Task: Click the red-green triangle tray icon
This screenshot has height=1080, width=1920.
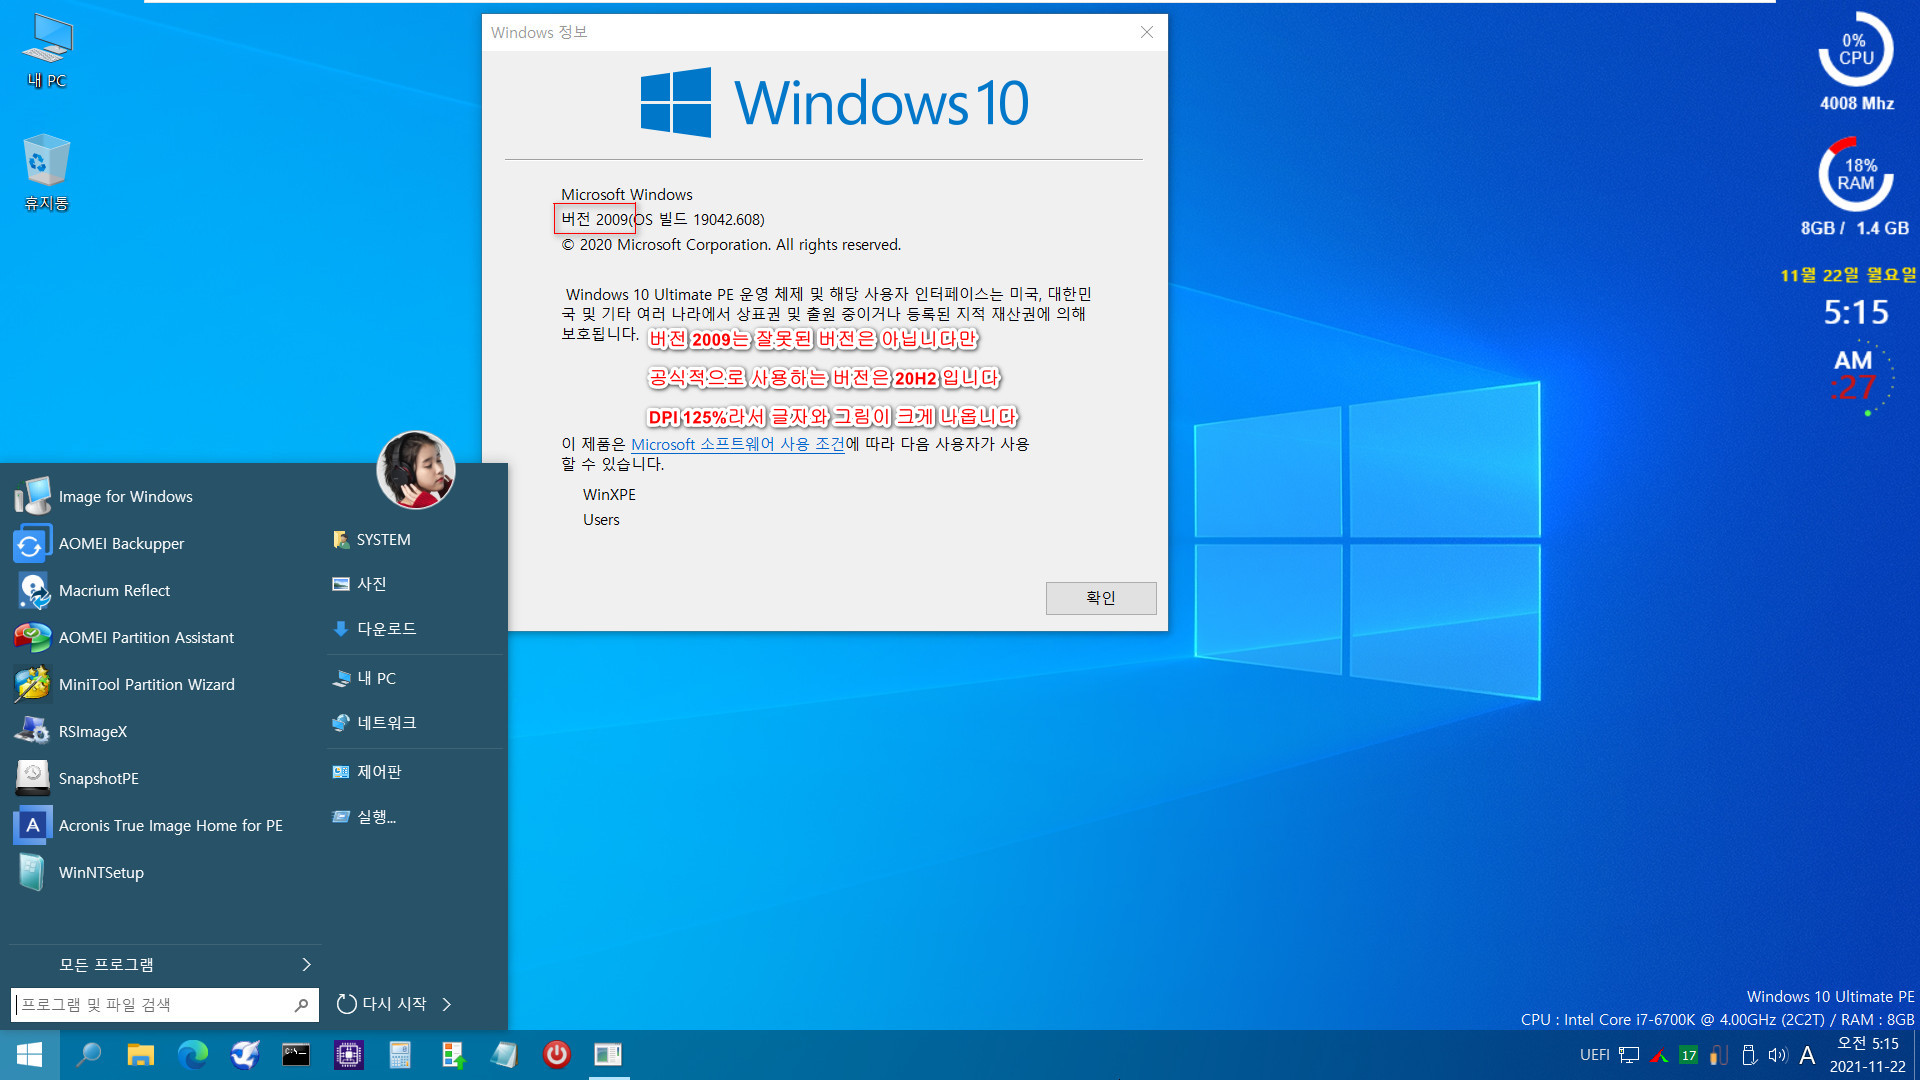Action: (x=1659, y=1055)
